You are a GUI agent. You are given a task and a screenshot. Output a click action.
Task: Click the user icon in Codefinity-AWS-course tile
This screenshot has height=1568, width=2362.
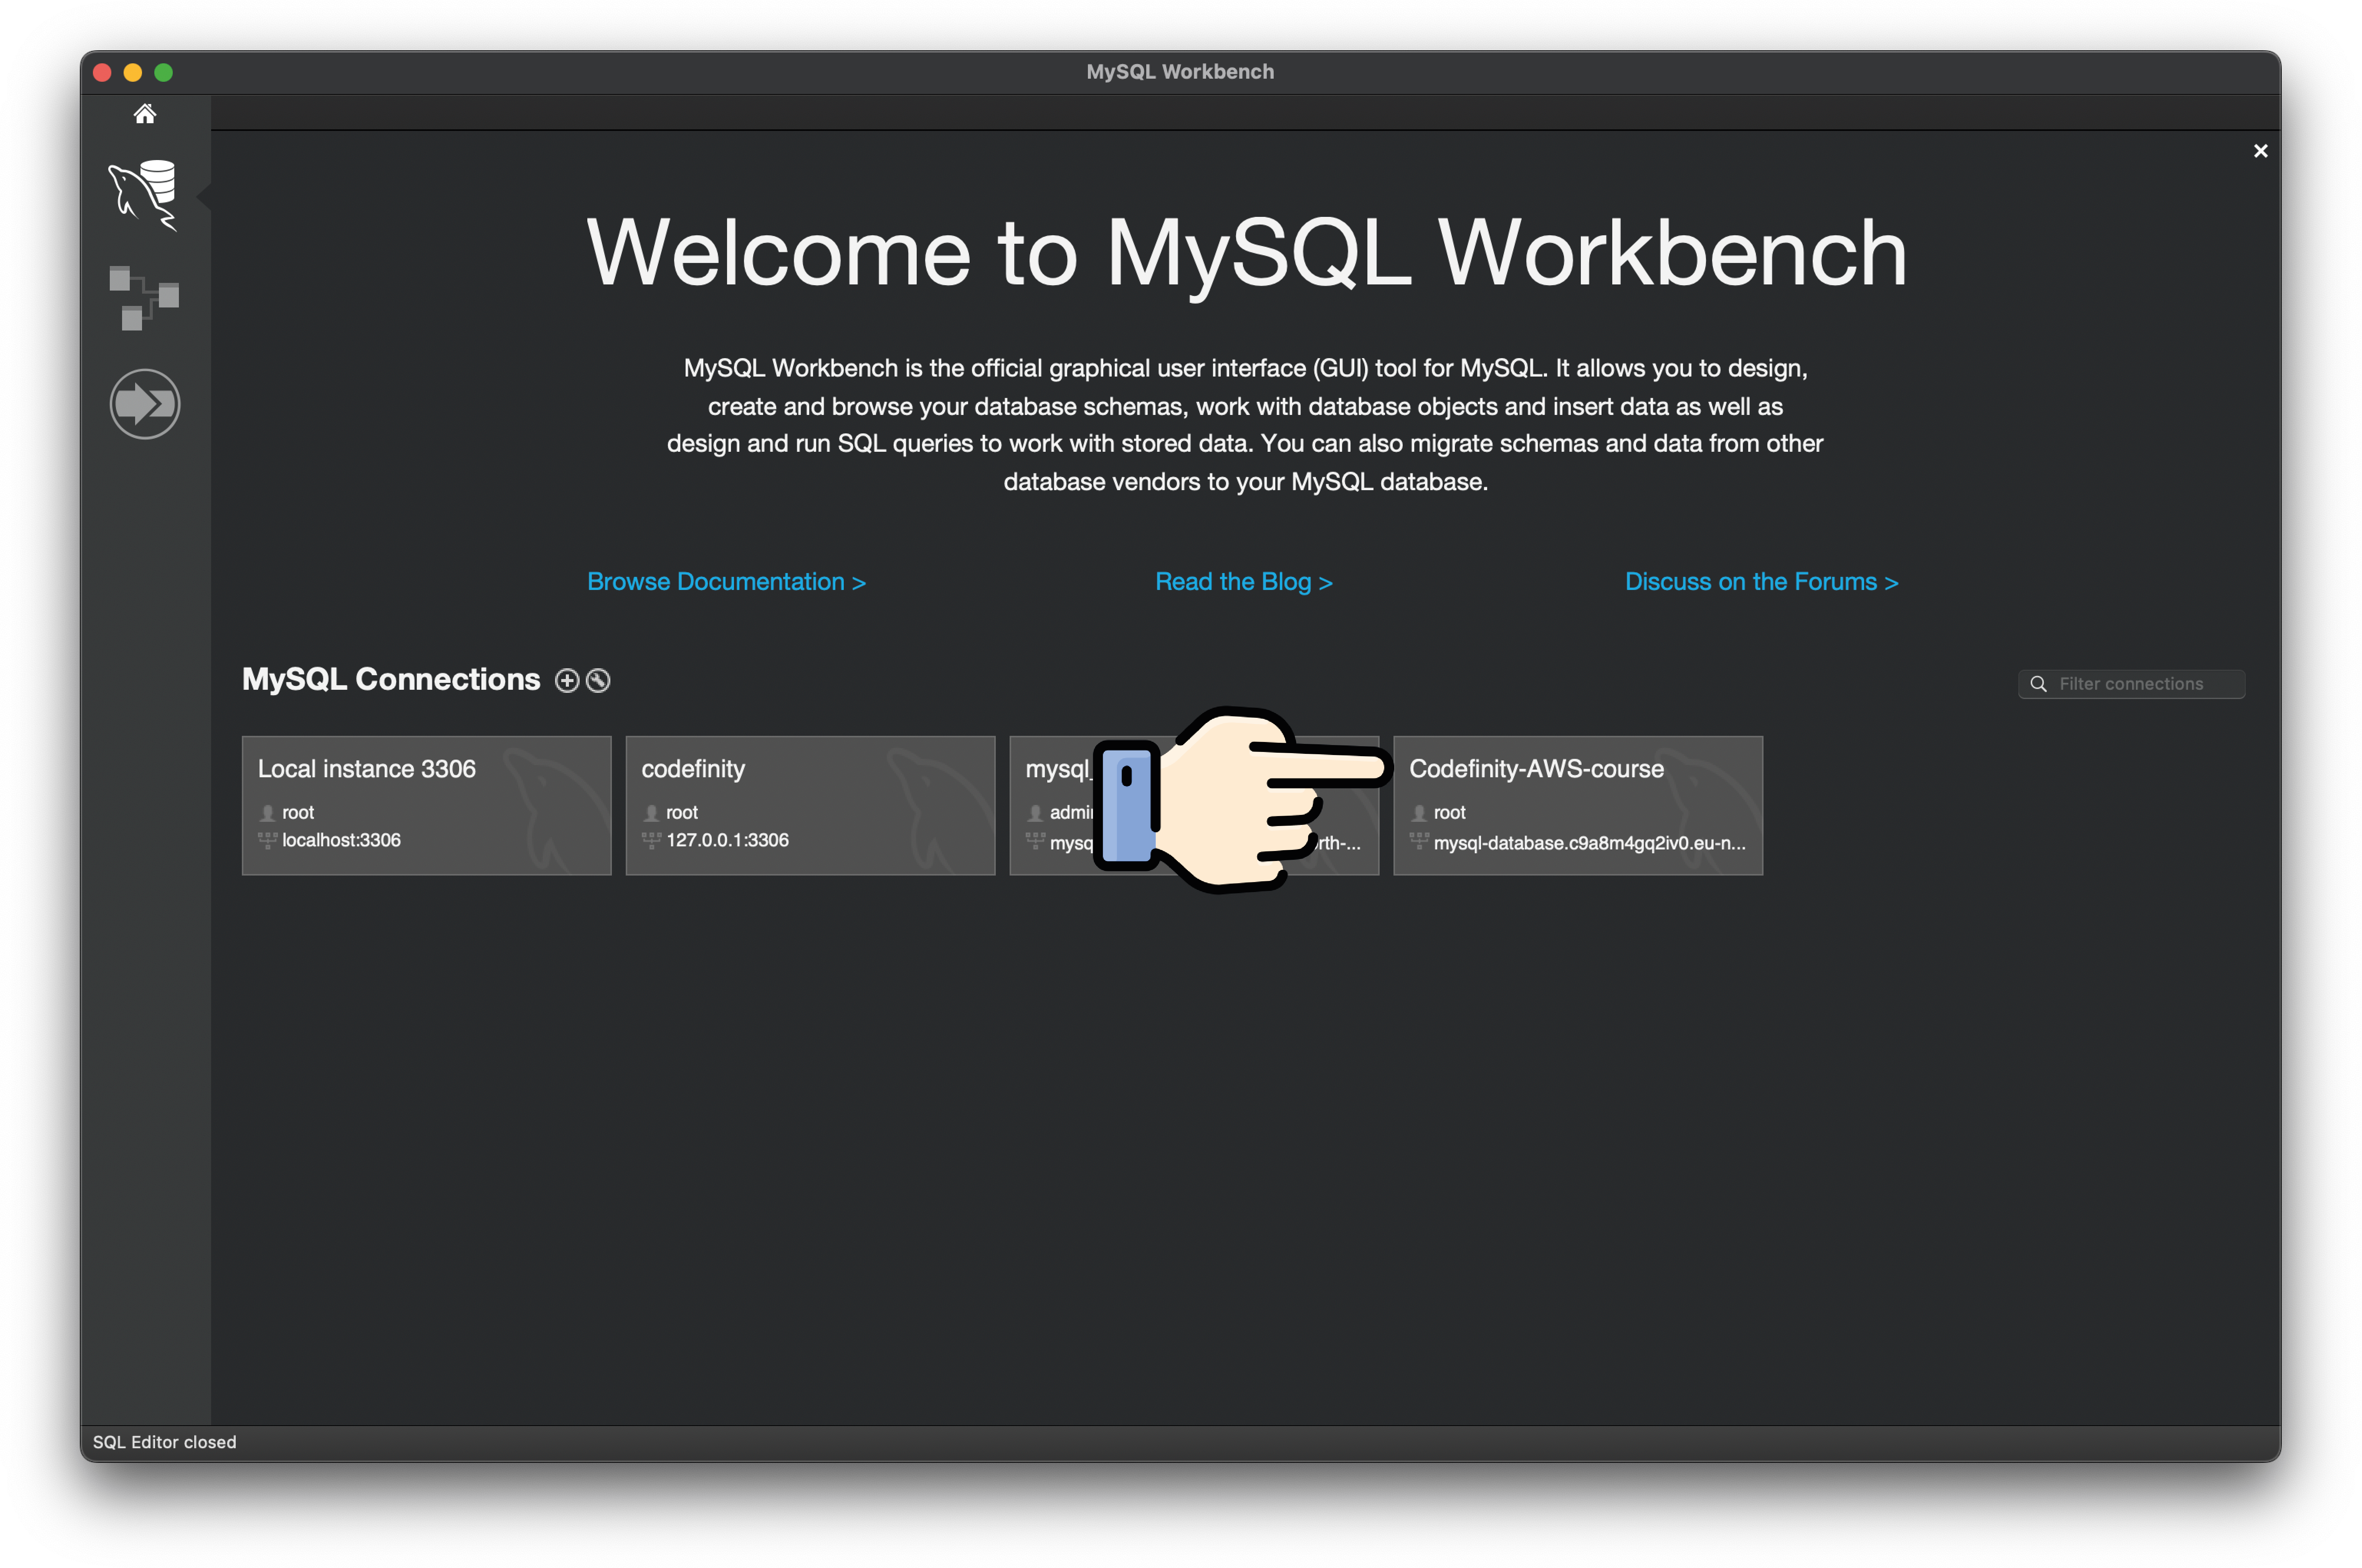[x=1419, y=813]
